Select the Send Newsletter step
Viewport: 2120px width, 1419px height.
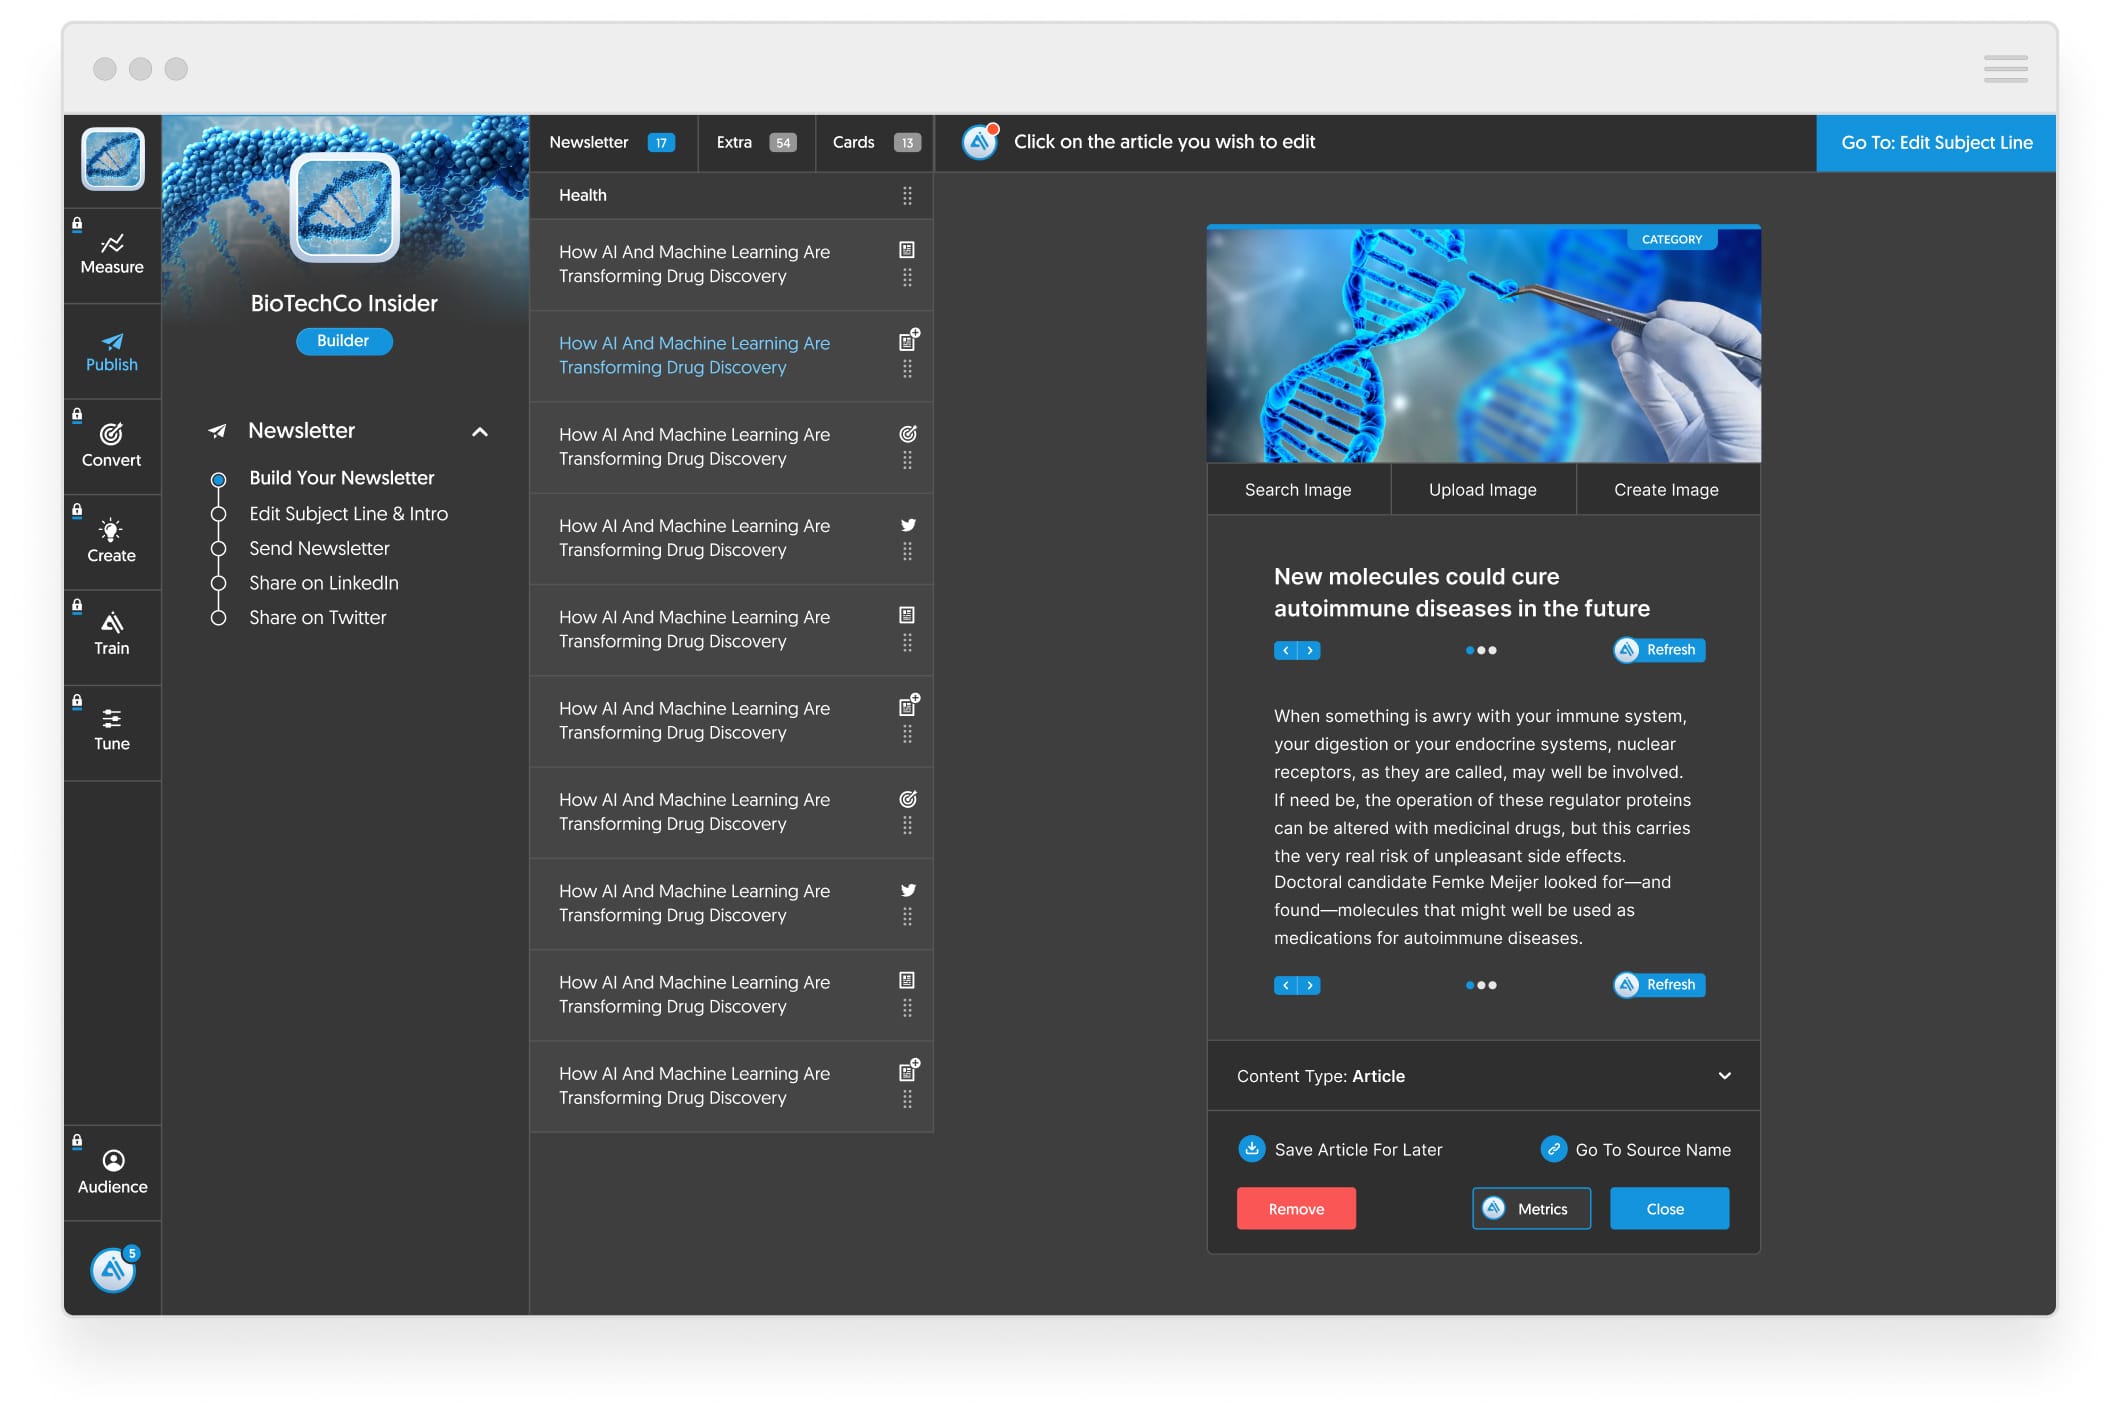click(x=319, y=548)
